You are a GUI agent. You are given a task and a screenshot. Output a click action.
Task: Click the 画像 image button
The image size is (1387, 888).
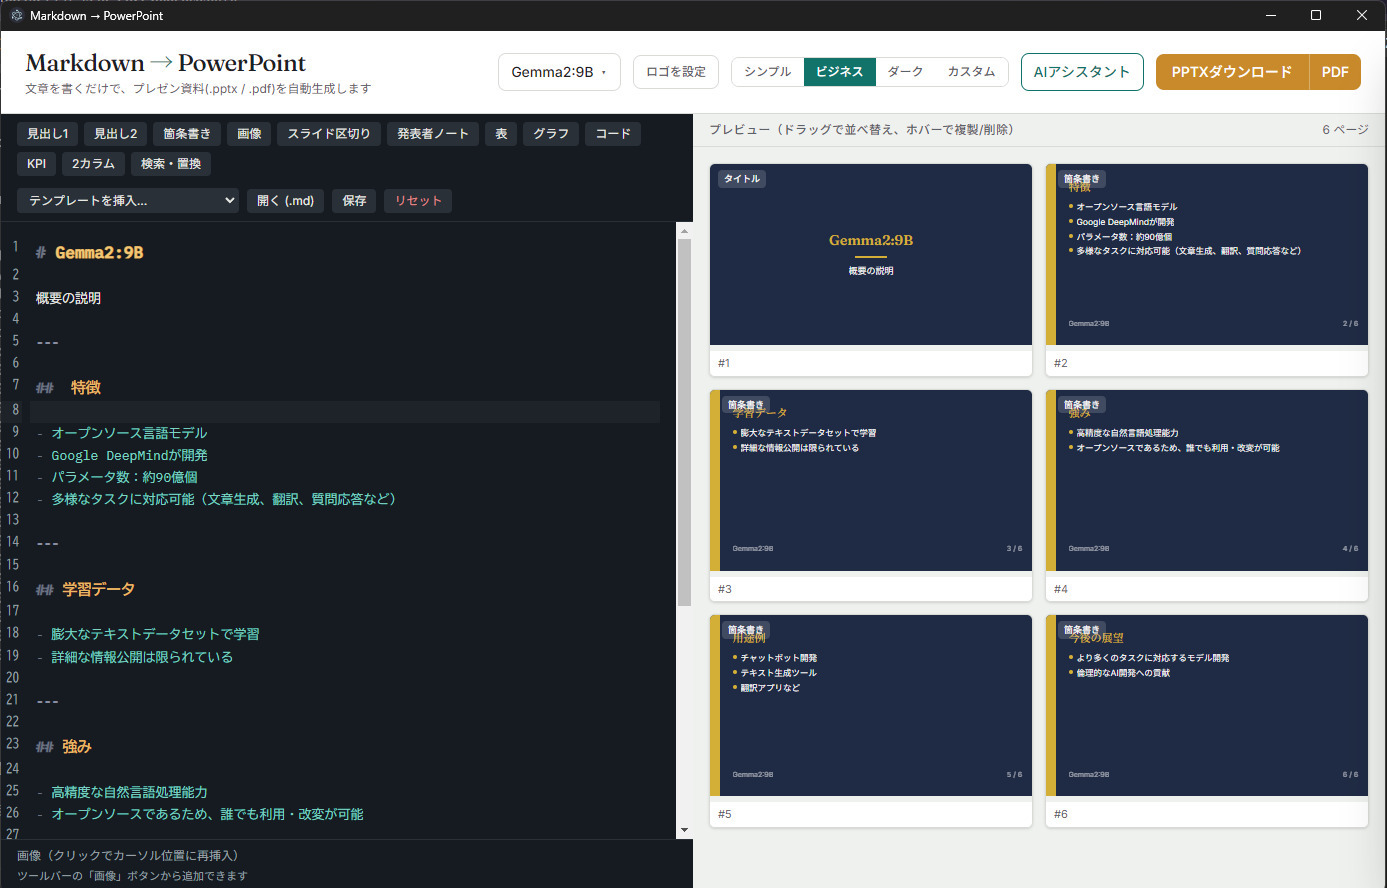point(249,134)
